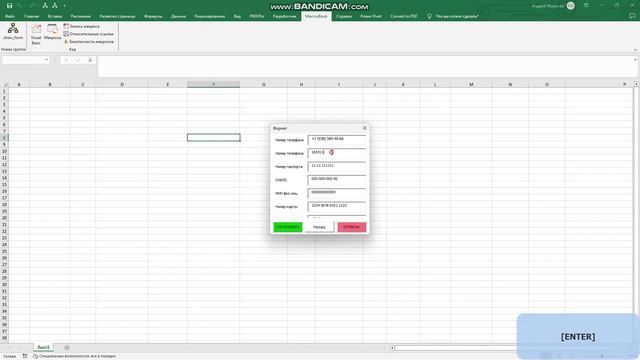The height and width of the screenshot is (360, 640).
Task: Click the red ОТМЕНА button in dialog
Action: coord(352,227)
